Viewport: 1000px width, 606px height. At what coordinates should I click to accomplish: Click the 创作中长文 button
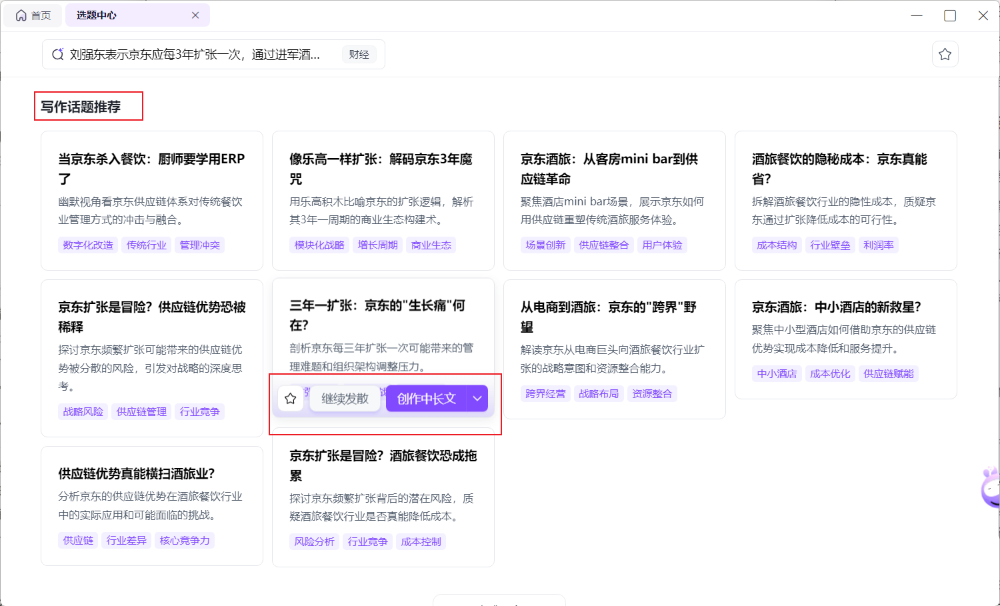click(426, 399)
